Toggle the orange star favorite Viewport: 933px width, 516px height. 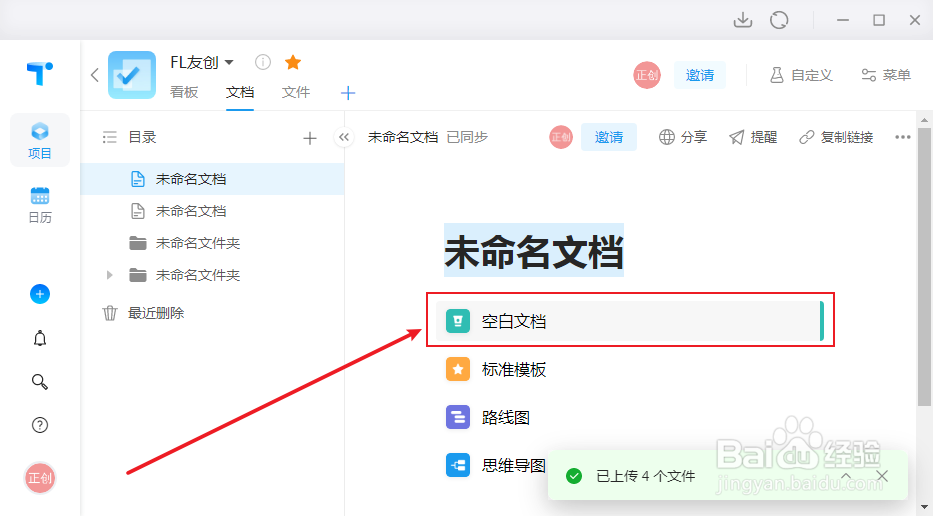[x=293, y=62]
